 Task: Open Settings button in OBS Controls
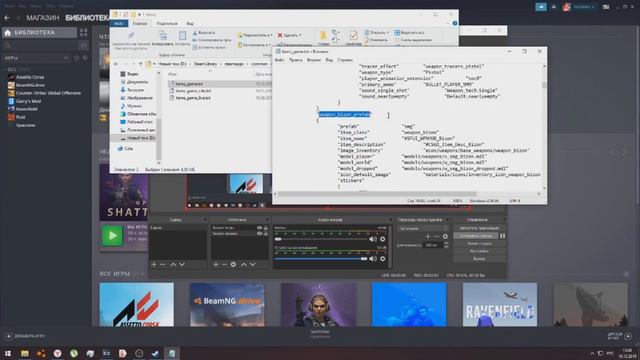pos(479,251)
